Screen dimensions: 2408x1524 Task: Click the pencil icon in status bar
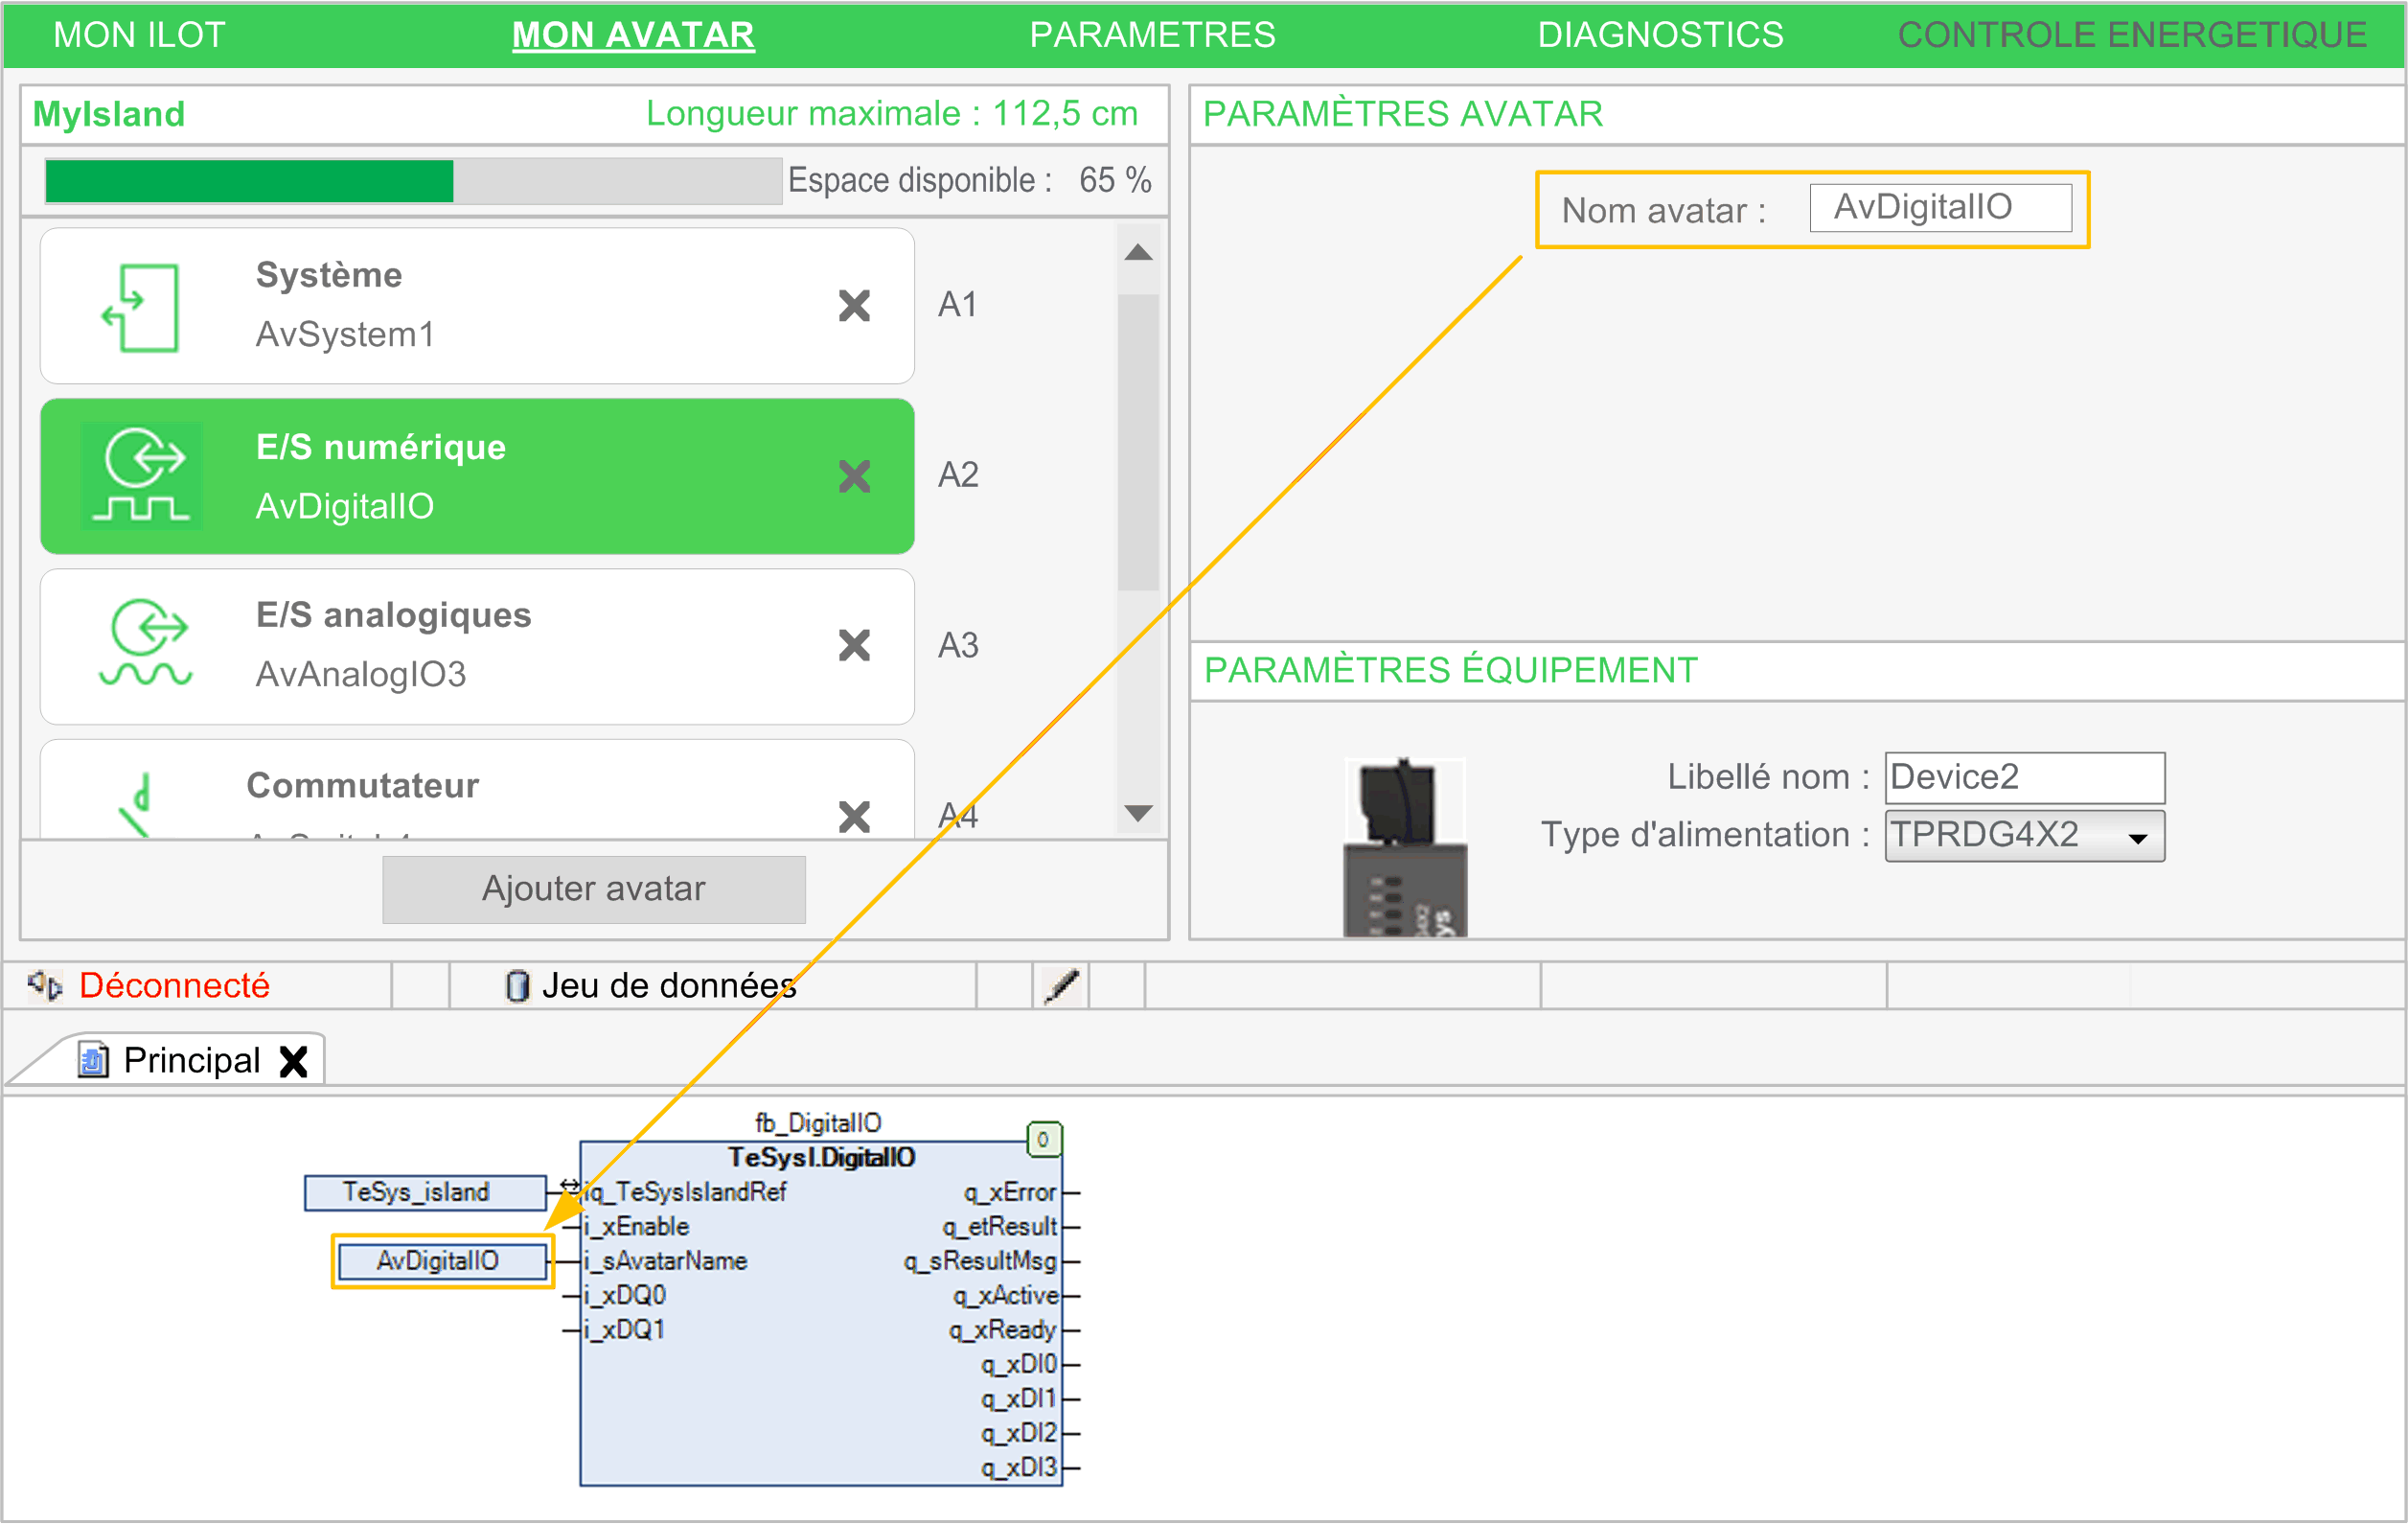[x=1061, y=986]
